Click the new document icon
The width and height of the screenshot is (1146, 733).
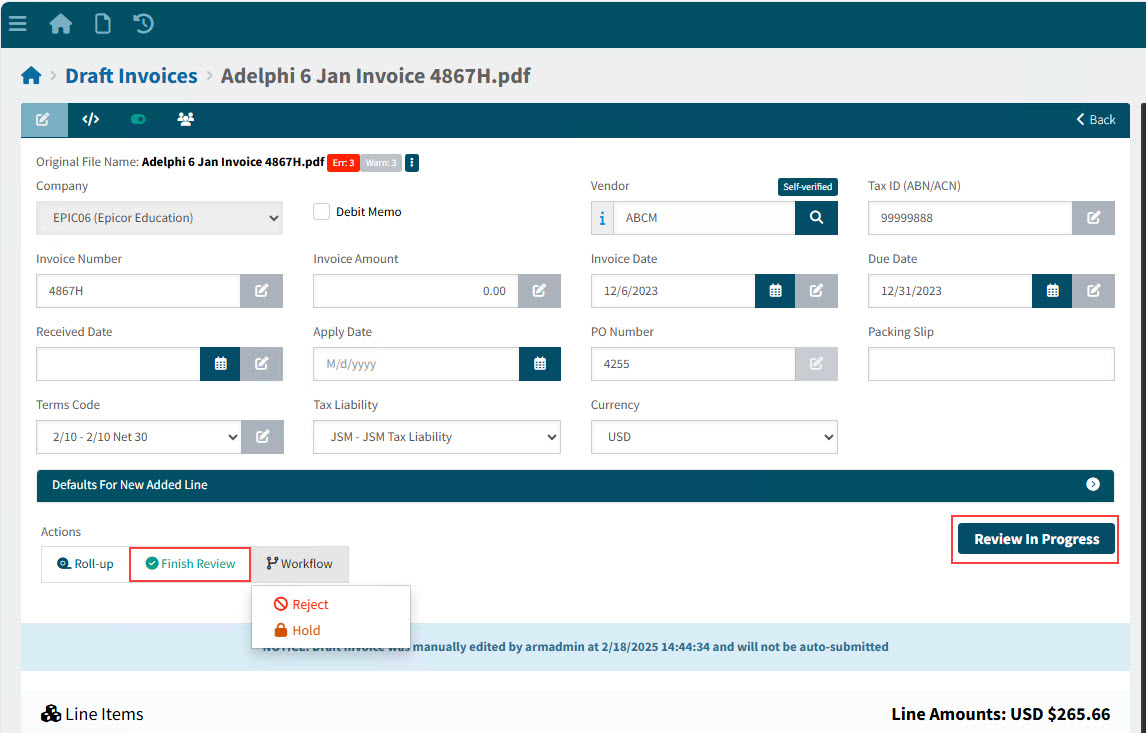[102, 23]
